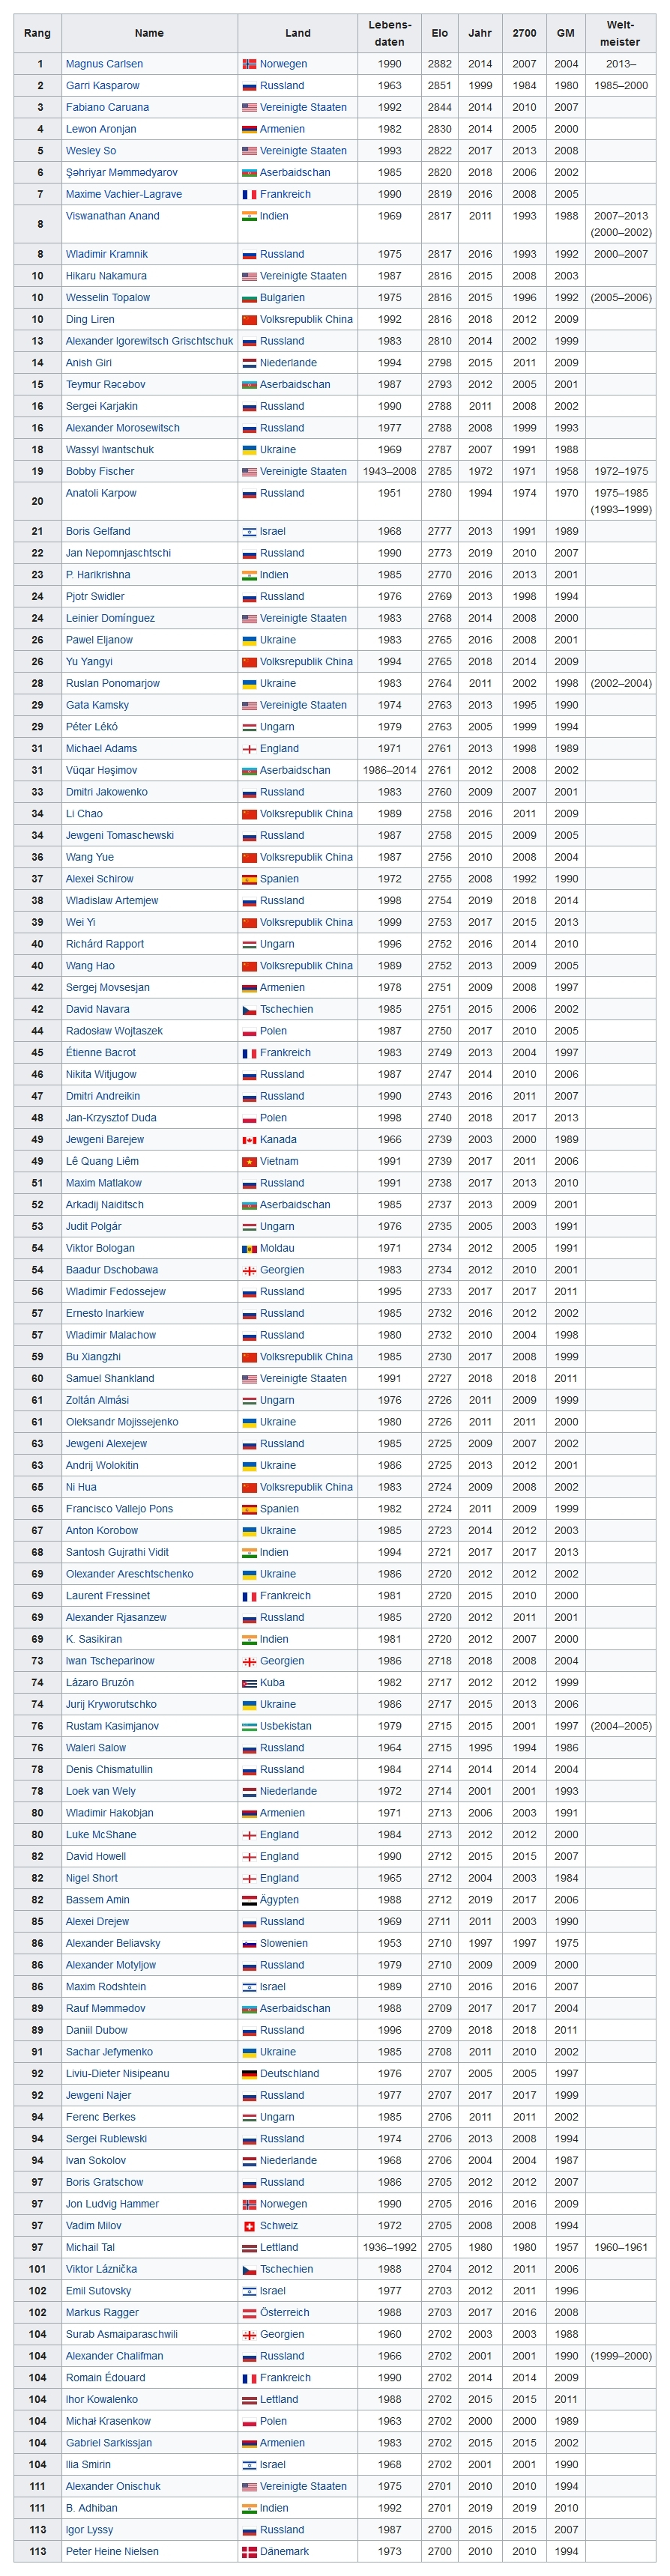This screenshot has height=2576, width=670.
Task: Click the Bulgarian flag beside Bulgarien
Action: pyautogui.click(x=249, y=298)
